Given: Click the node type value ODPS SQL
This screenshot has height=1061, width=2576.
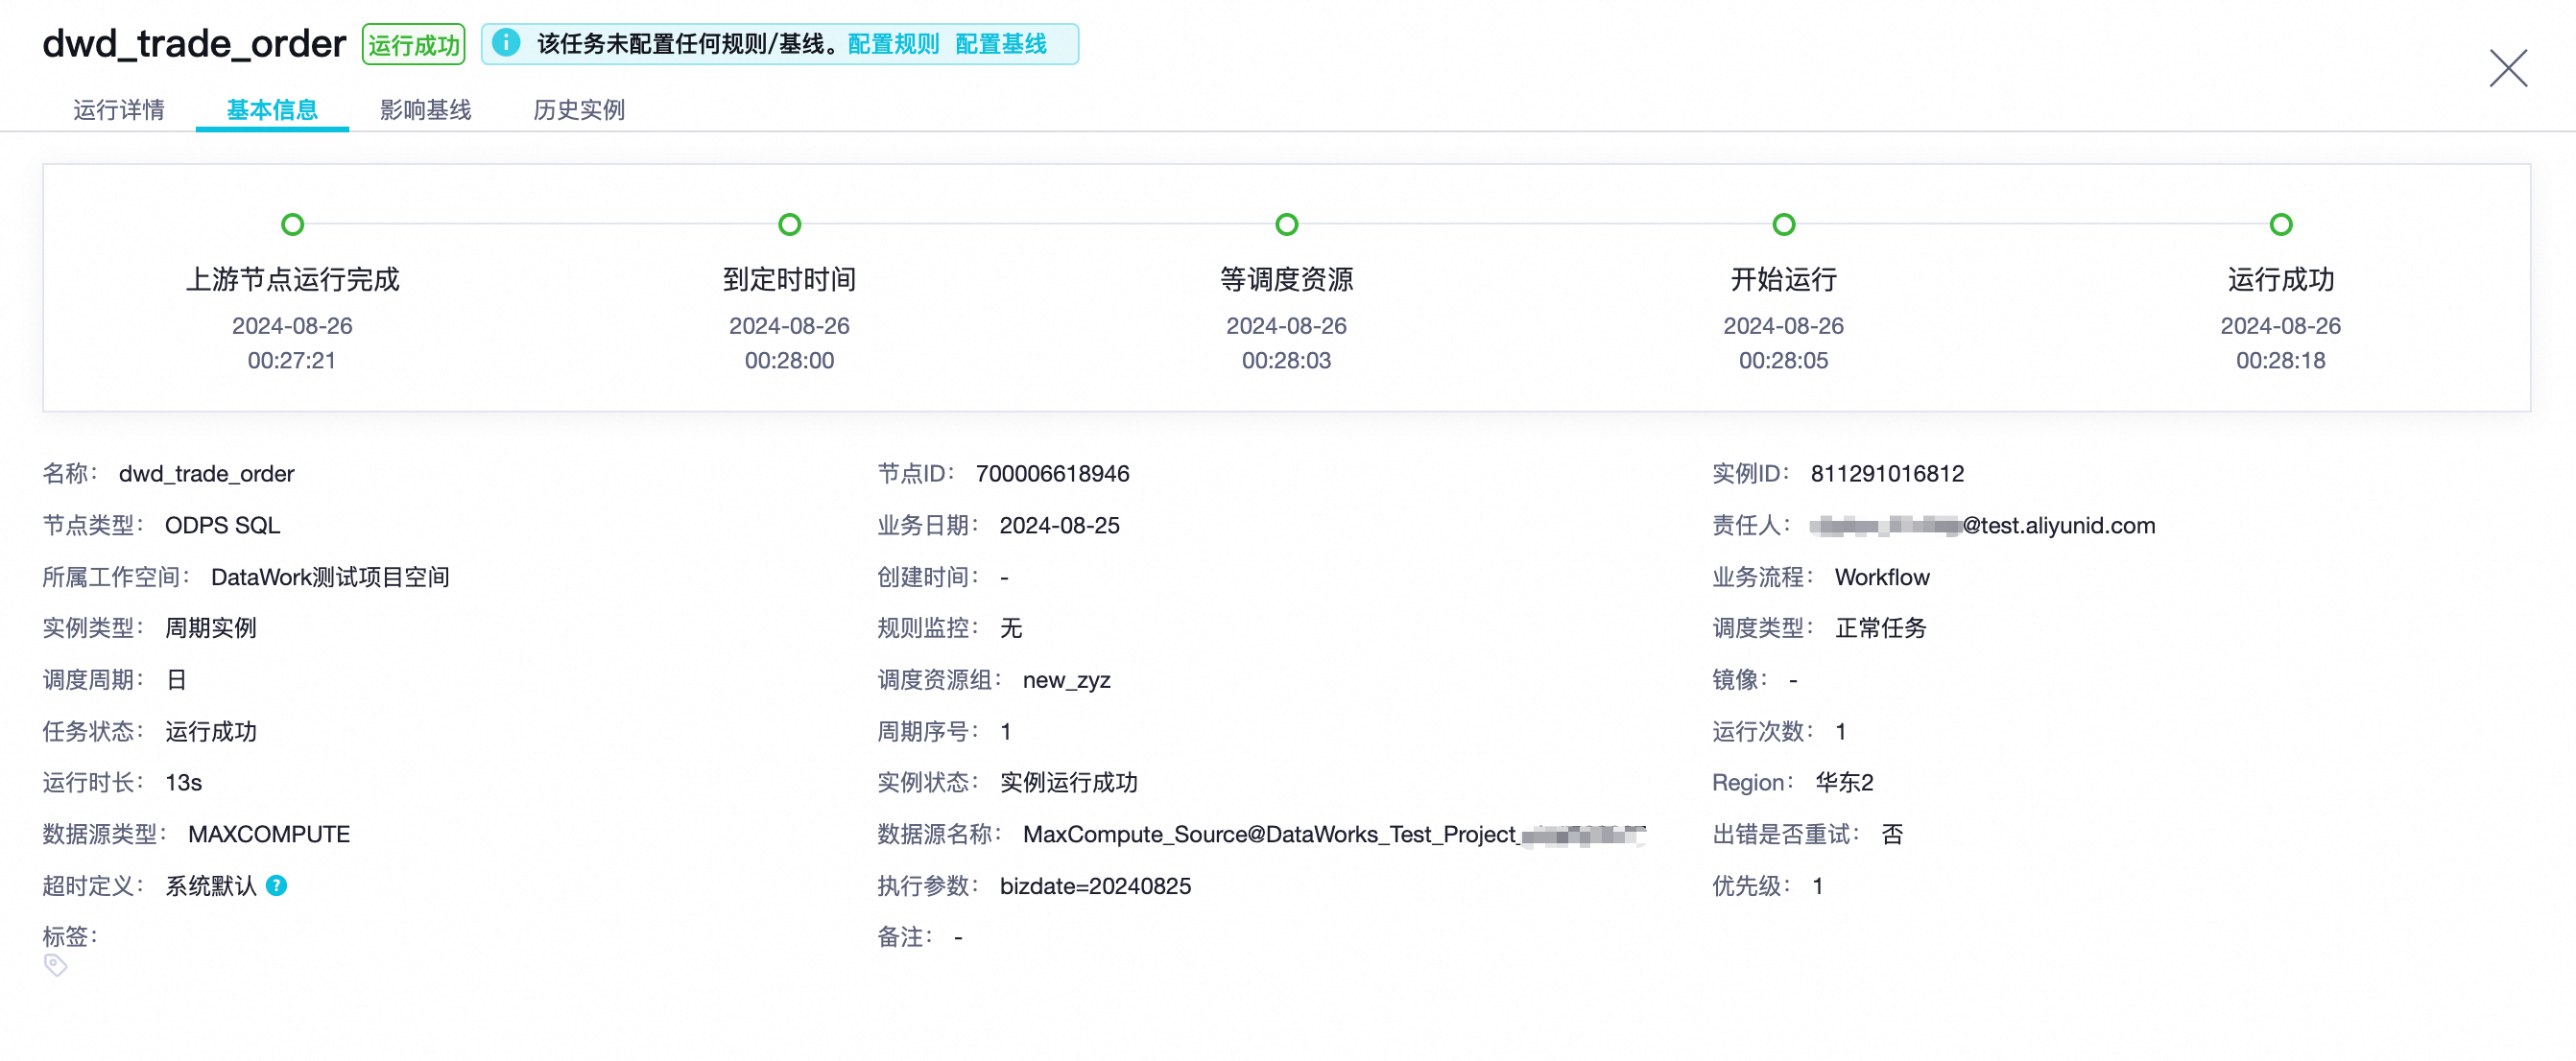Looking at the screenshot, I should click(x=222, y=525).
